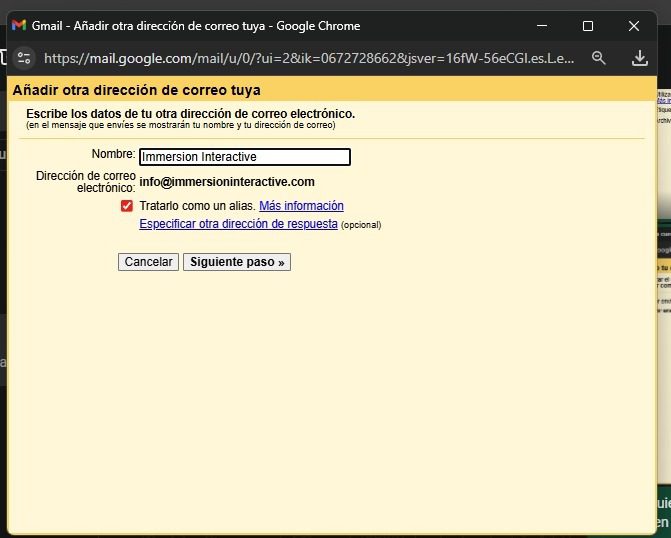Click 'Especificar otra dirección de respuesta' link
The width and height of the screenshot is (671, 538).
238,224
